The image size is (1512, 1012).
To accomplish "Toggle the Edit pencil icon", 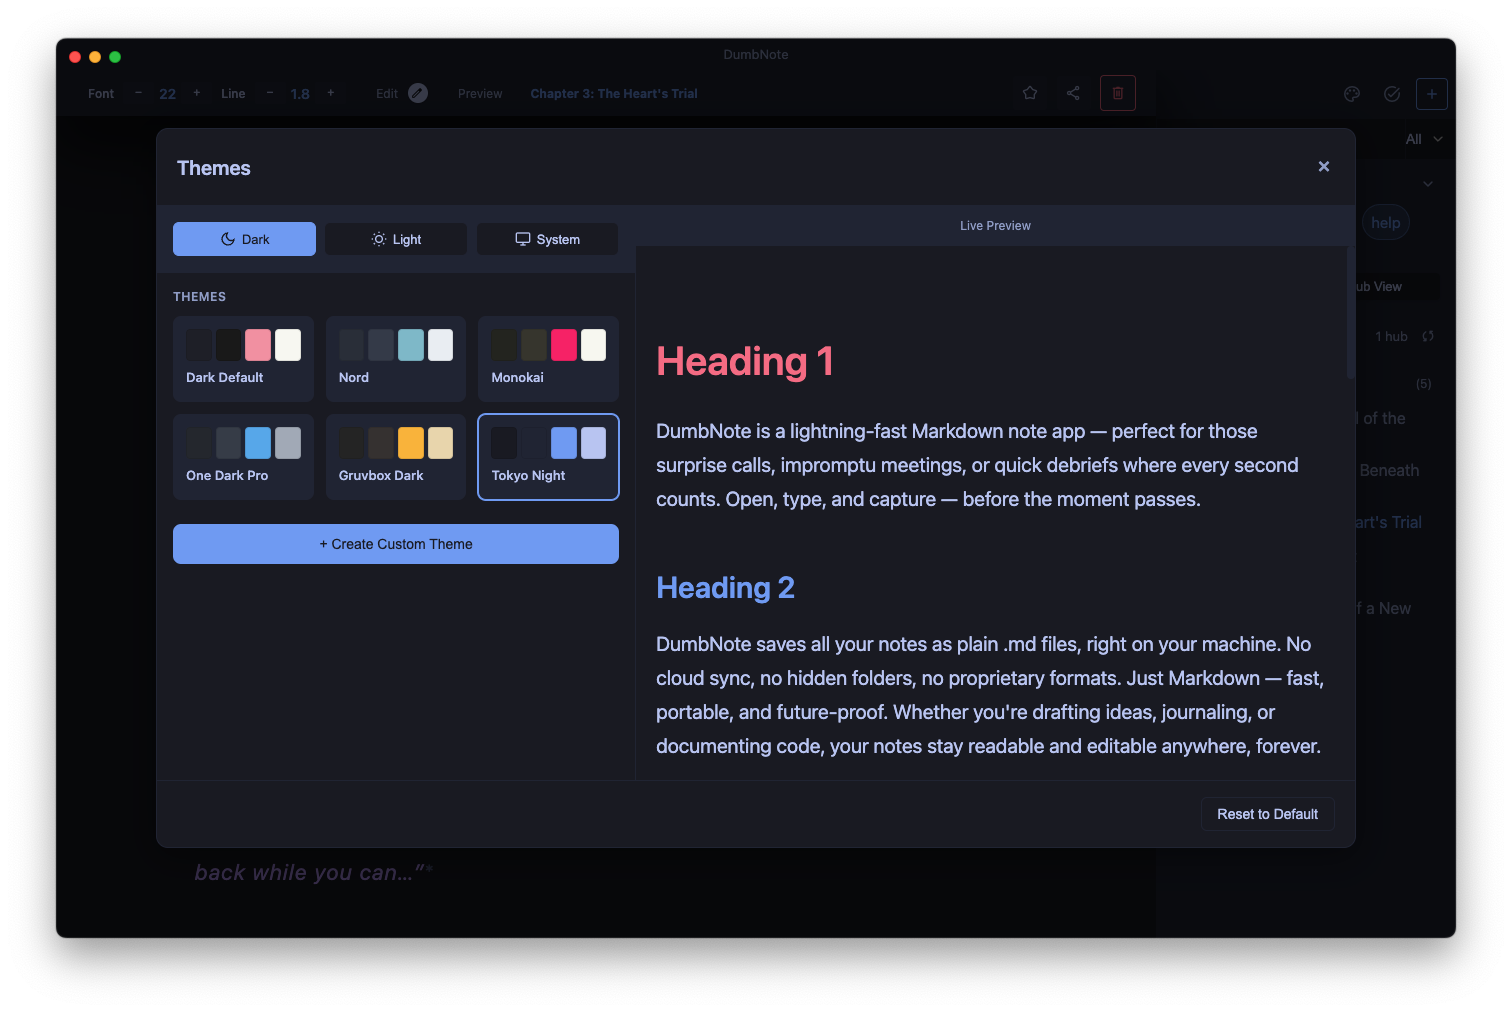I will [x=418, y=93].
